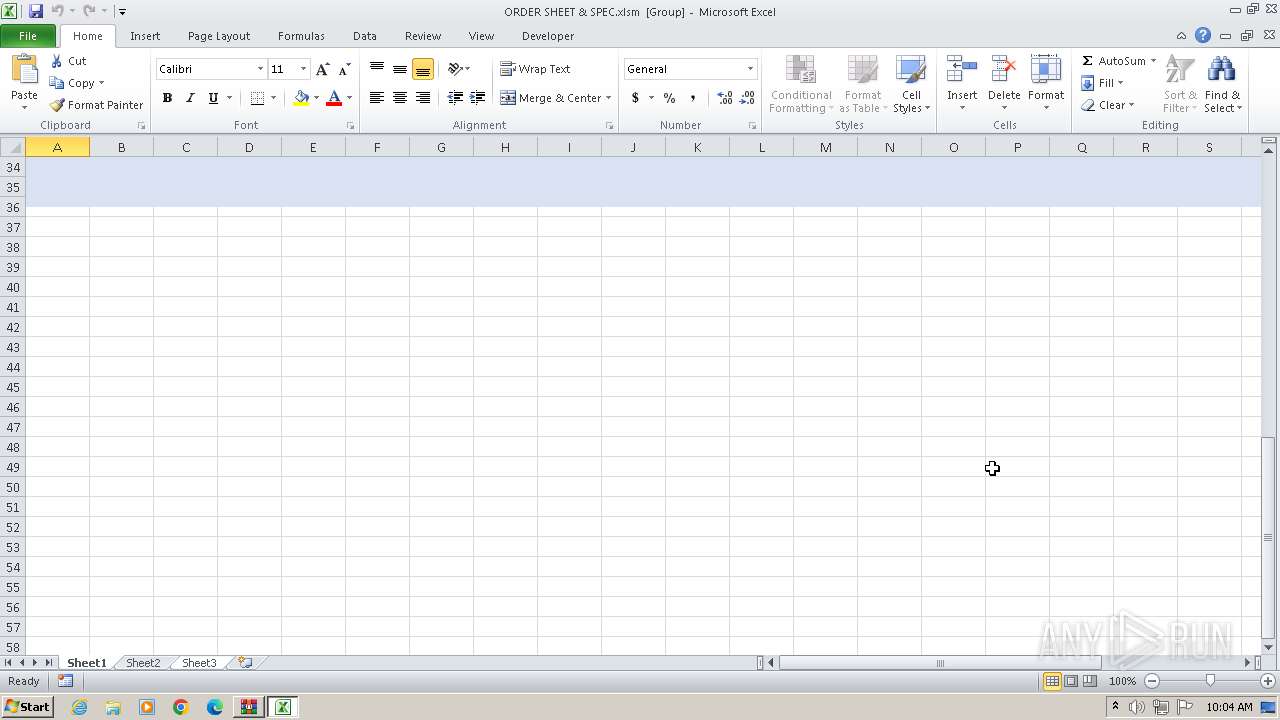Open the General number format dropdown

pos(750,69)
